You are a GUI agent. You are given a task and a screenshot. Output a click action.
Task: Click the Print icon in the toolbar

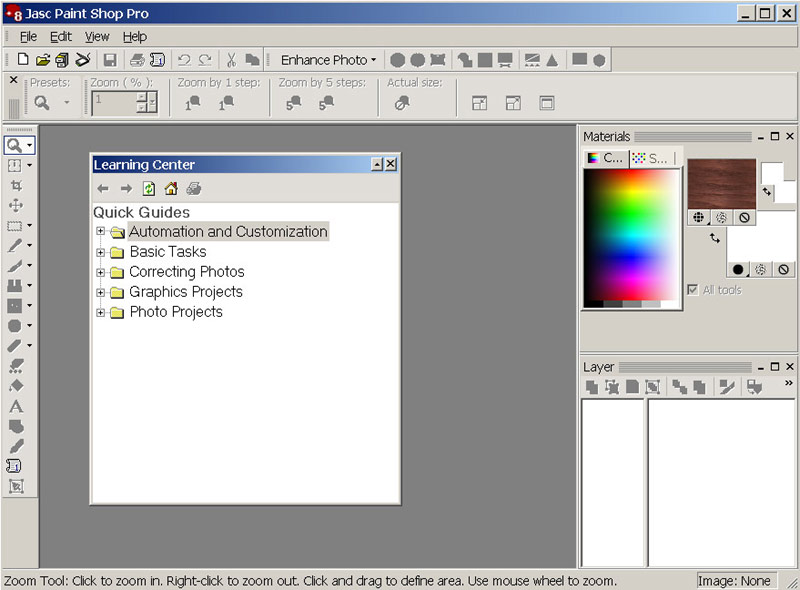(x=136, y=59)
